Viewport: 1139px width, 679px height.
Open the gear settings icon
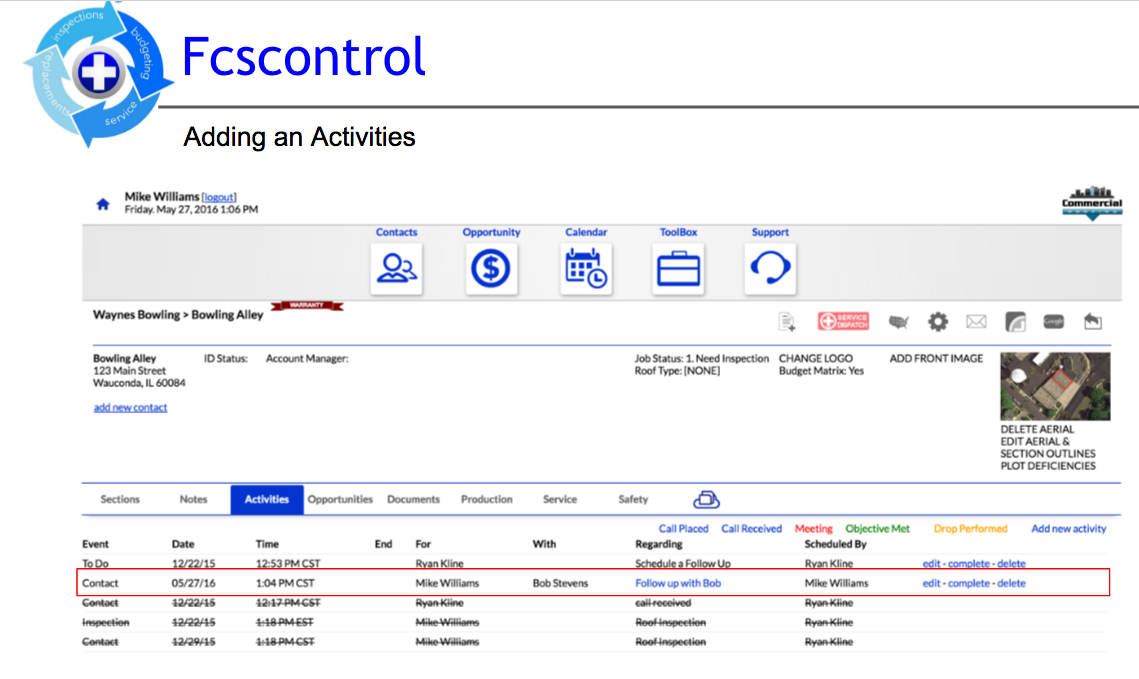[937, 322]
